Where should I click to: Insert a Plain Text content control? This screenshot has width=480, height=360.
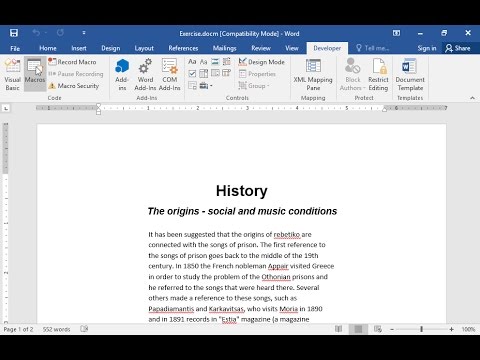click(204, 61)
